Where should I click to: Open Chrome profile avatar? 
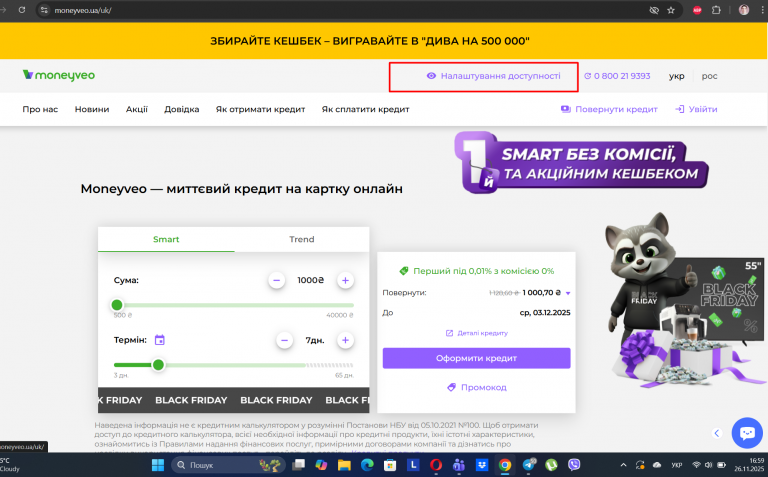coord(744,10)
